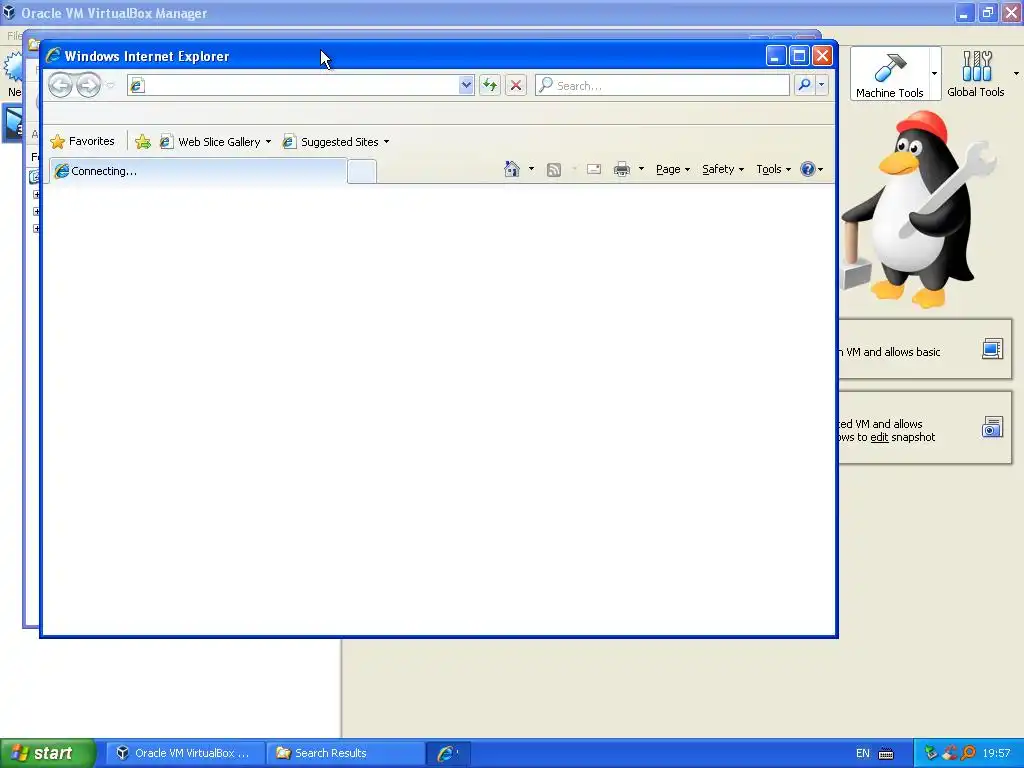Expand the Machine Tools dropdown arrow
Viewport: 1024px width, 768px height.
click(x=935, y=73)
